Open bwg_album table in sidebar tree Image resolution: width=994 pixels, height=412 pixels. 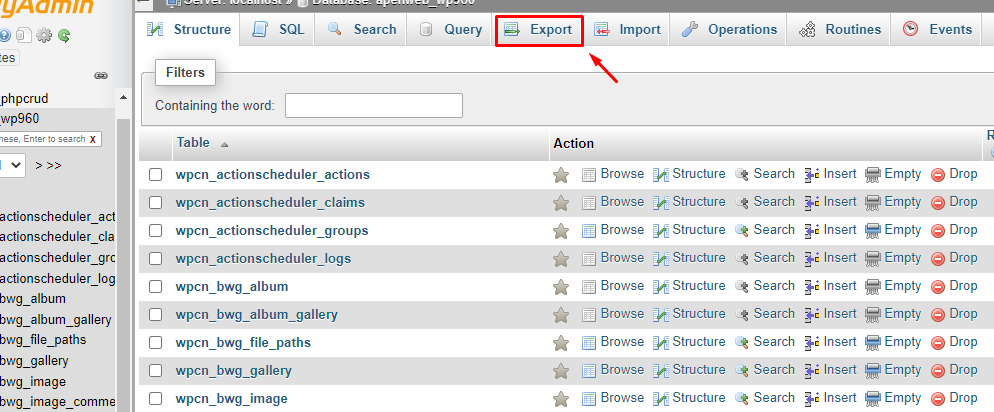pyautogui.click(x=32, y=299)
